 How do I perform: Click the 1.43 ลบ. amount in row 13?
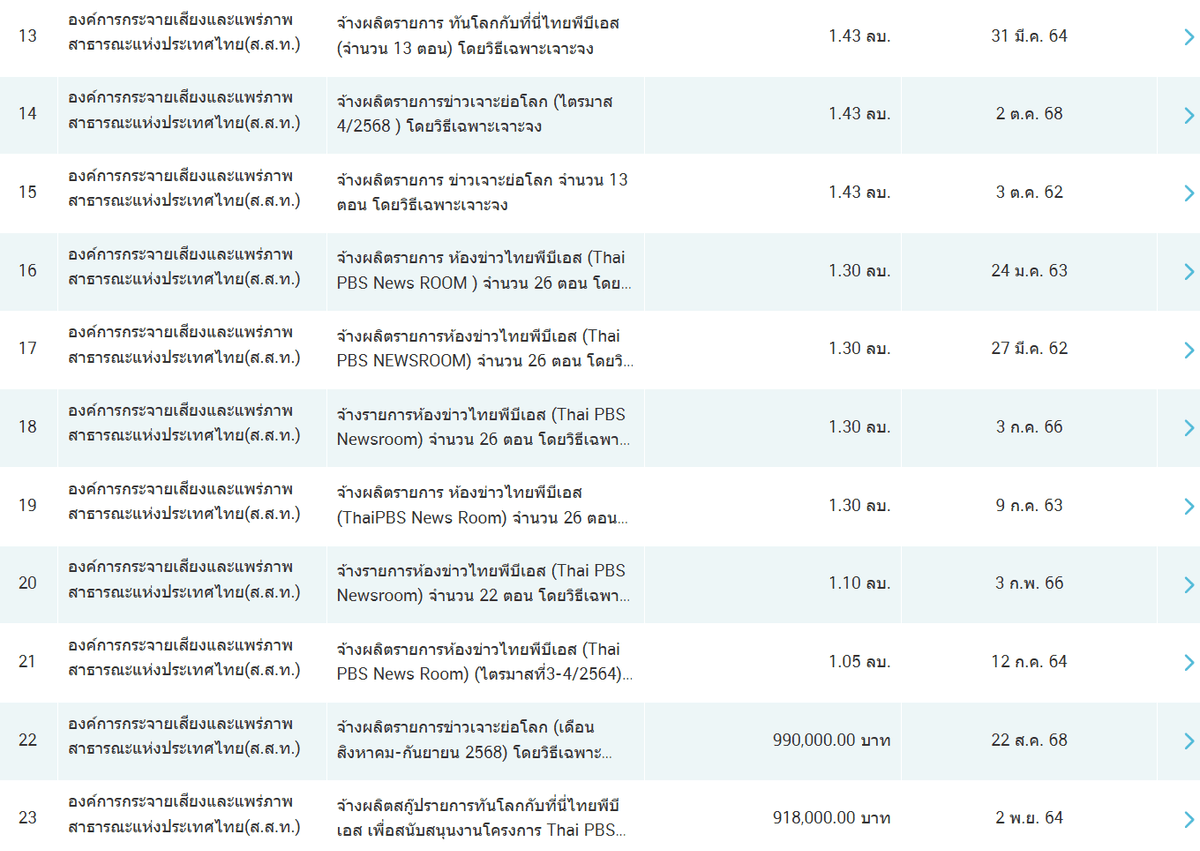point(859,36)
